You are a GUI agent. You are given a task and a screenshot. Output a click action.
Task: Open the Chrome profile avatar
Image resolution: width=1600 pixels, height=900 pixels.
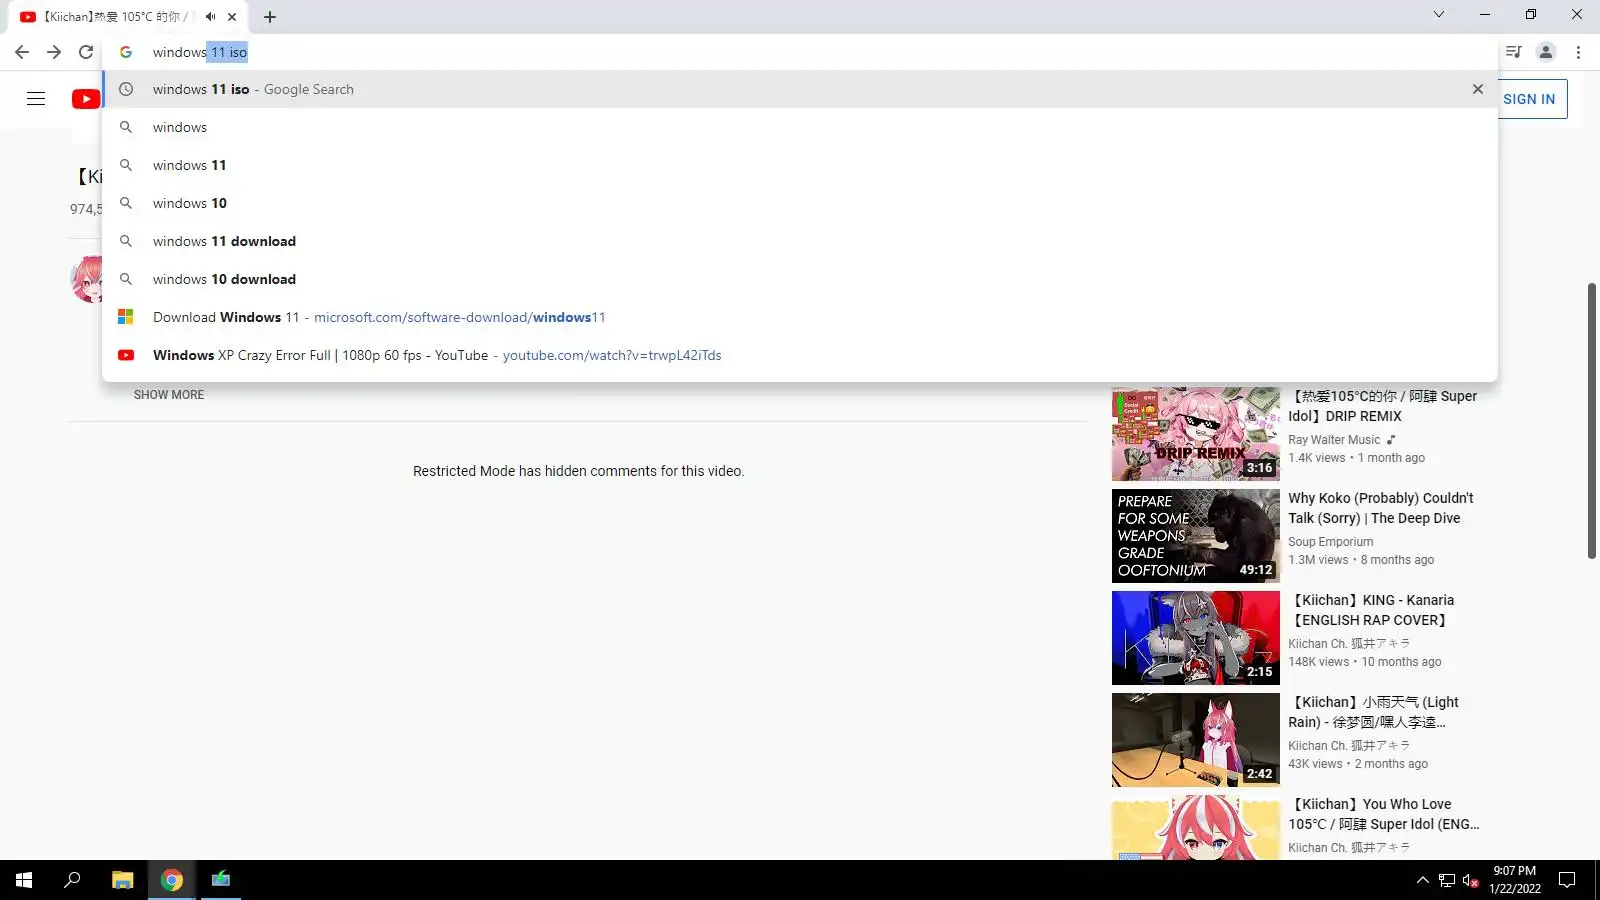(1546, 52)
